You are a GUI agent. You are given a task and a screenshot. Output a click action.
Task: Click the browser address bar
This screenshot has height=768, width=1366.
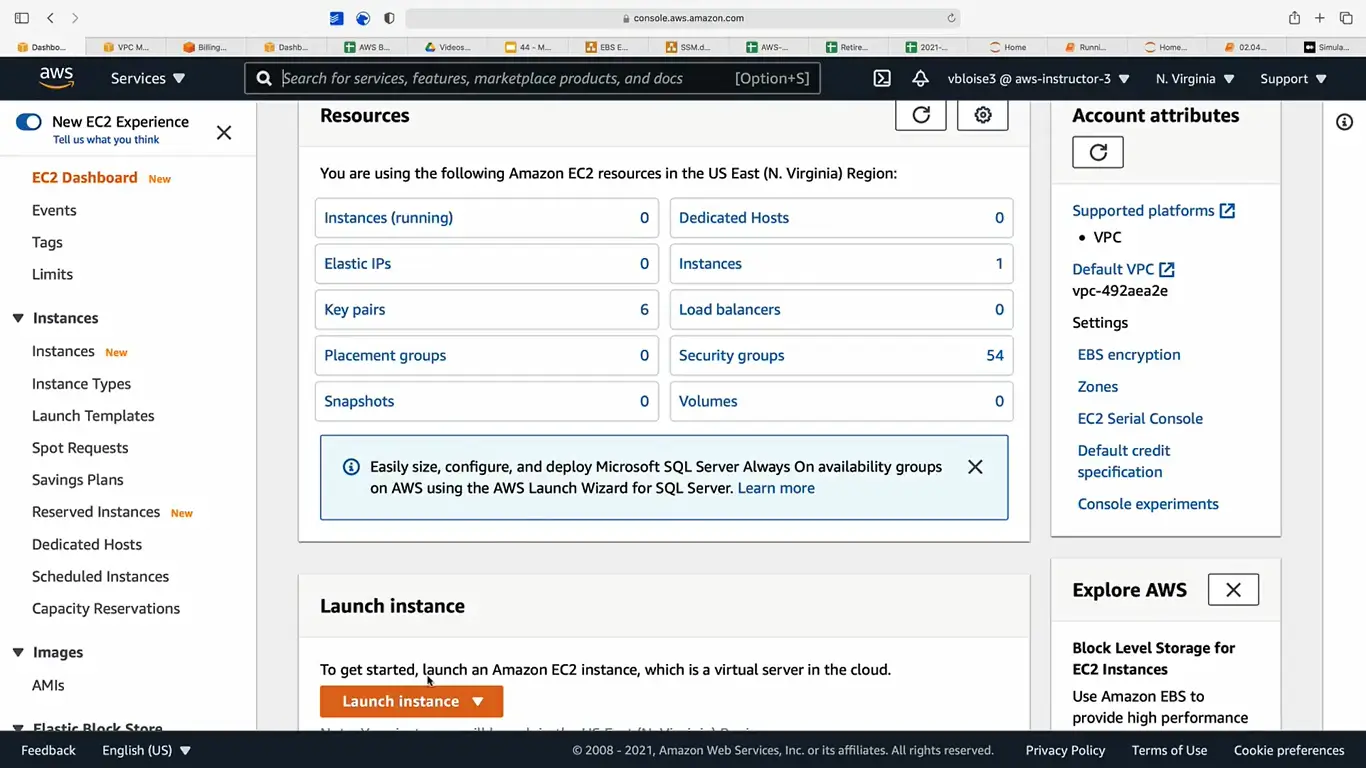[683, 18]
